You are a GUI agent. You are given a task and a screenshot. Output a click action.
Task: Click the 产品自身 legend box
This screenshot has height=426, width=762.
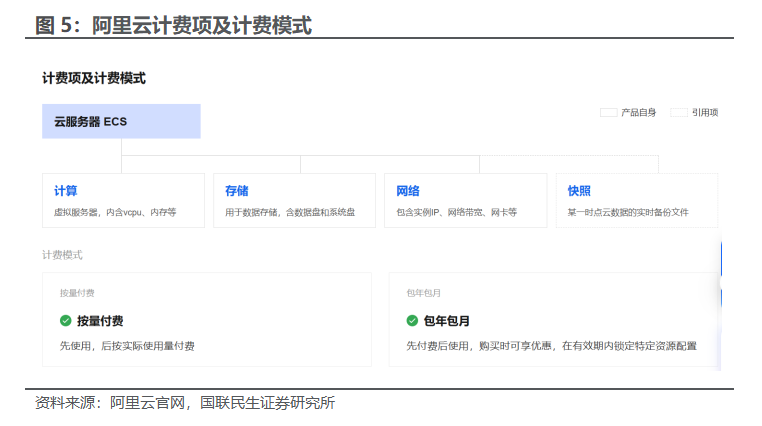[608, 113]
